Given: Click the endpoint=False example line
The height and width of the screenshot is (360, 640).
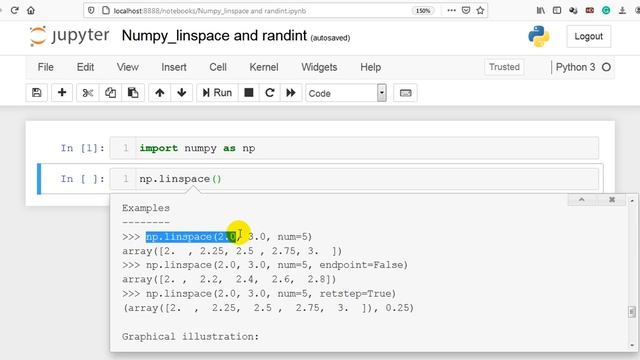Looking at the screenshot, I should (264, 265).
